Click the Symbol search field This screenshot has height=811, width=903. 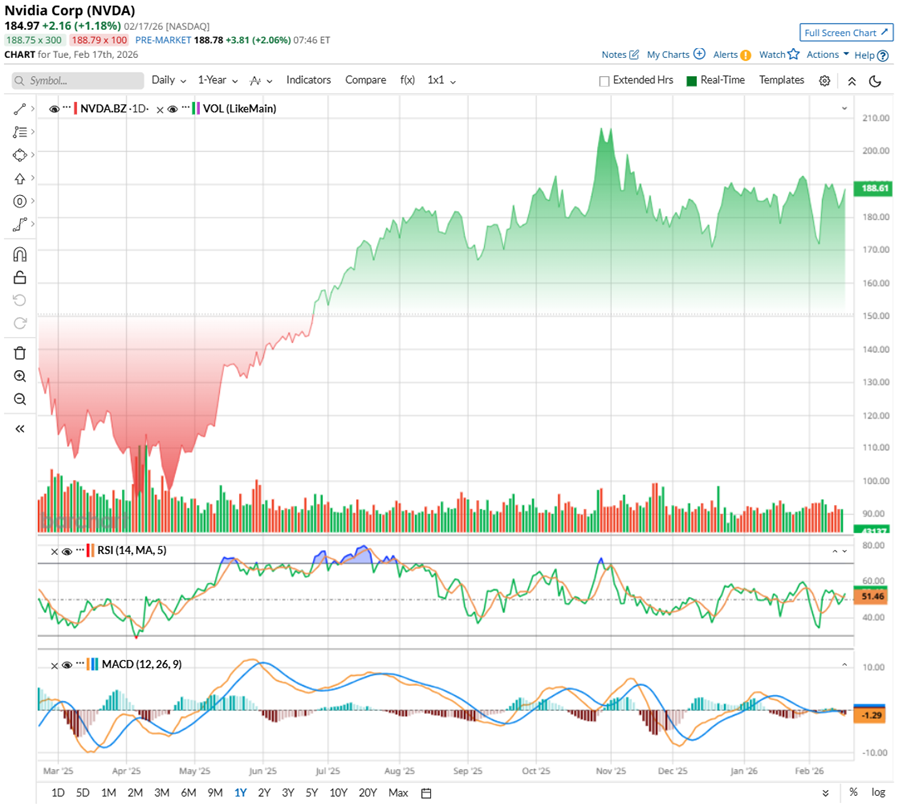click(78, 81)
